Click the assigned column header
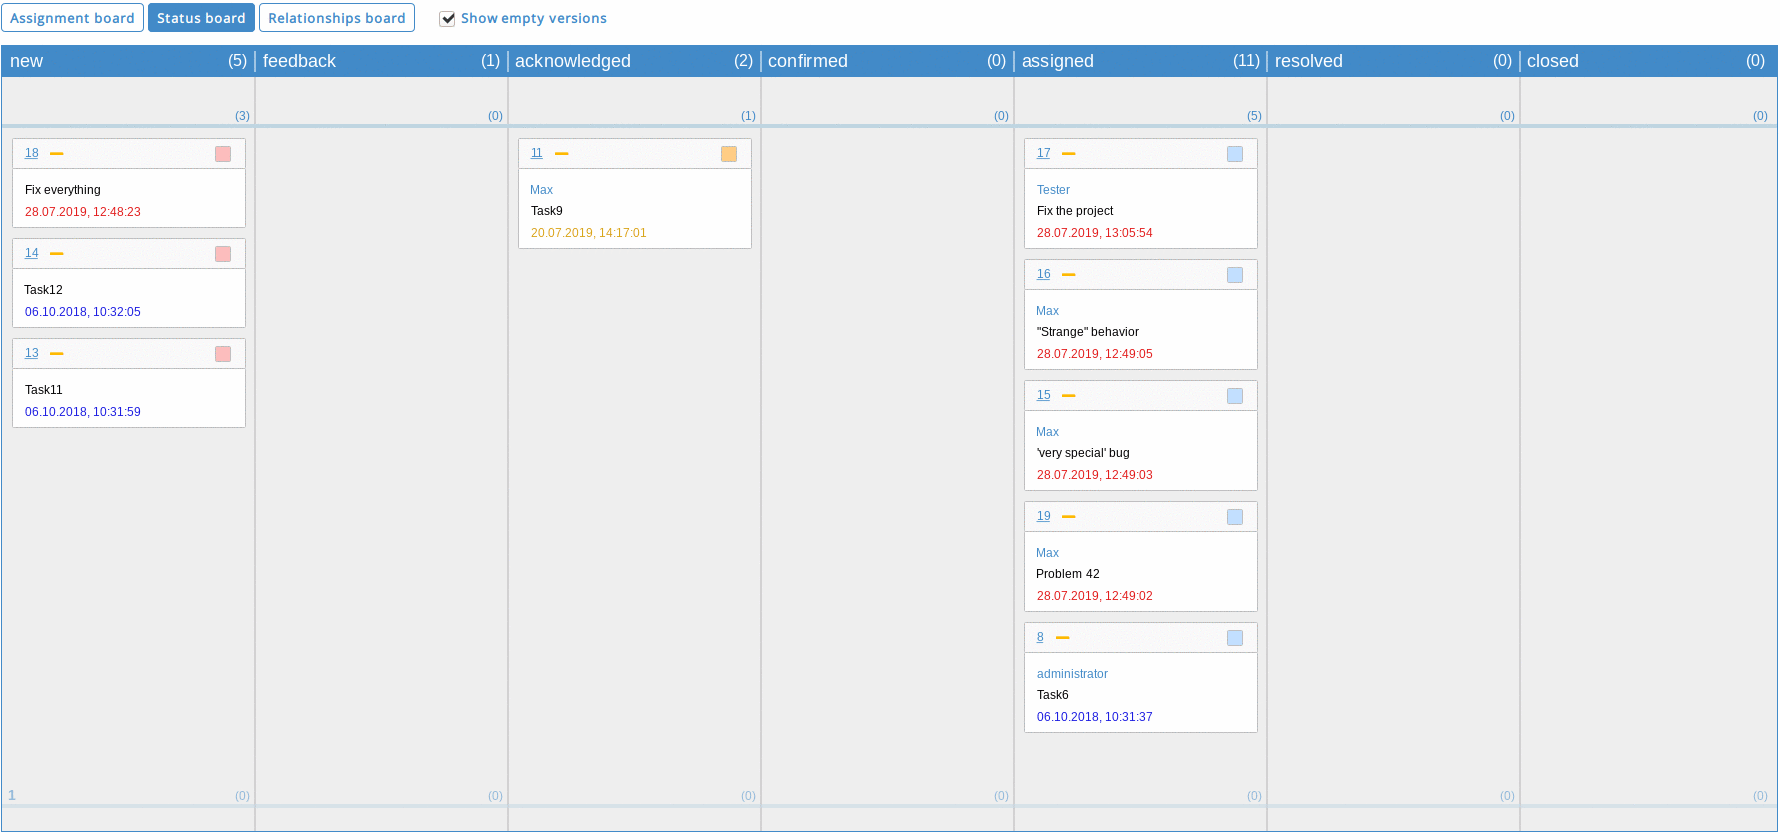The height and width of the screenshot is (840, 1780). (x=1058, y=61)
